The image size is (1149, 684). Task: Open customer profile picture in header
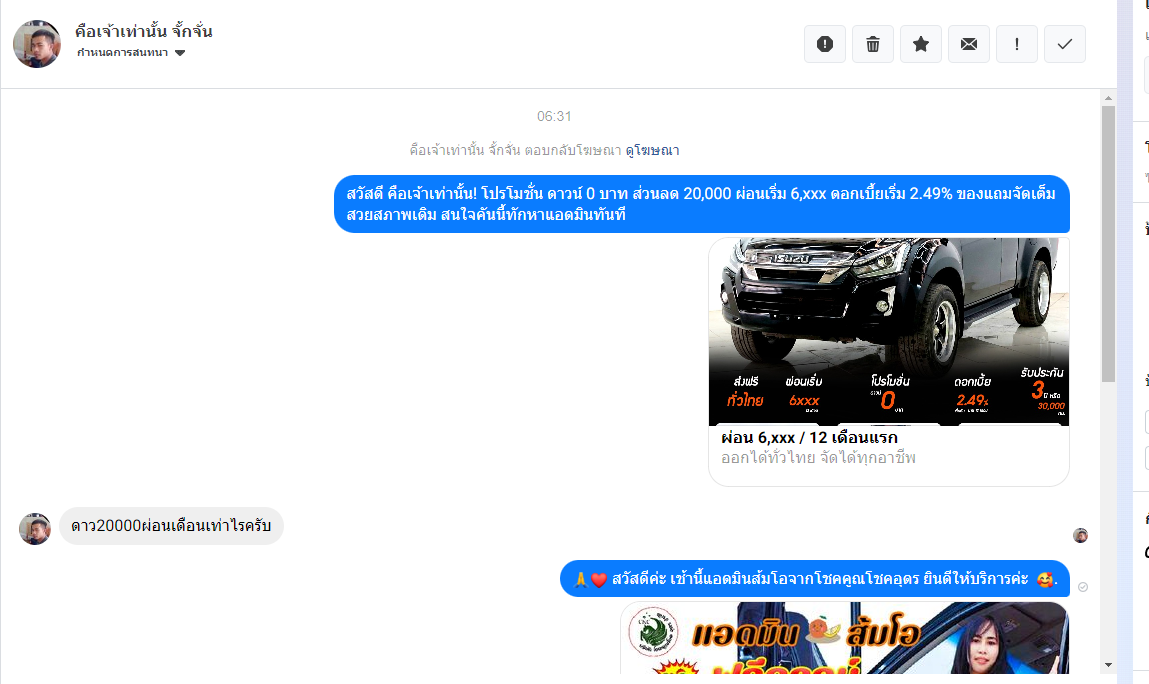(x=37, y=44)
